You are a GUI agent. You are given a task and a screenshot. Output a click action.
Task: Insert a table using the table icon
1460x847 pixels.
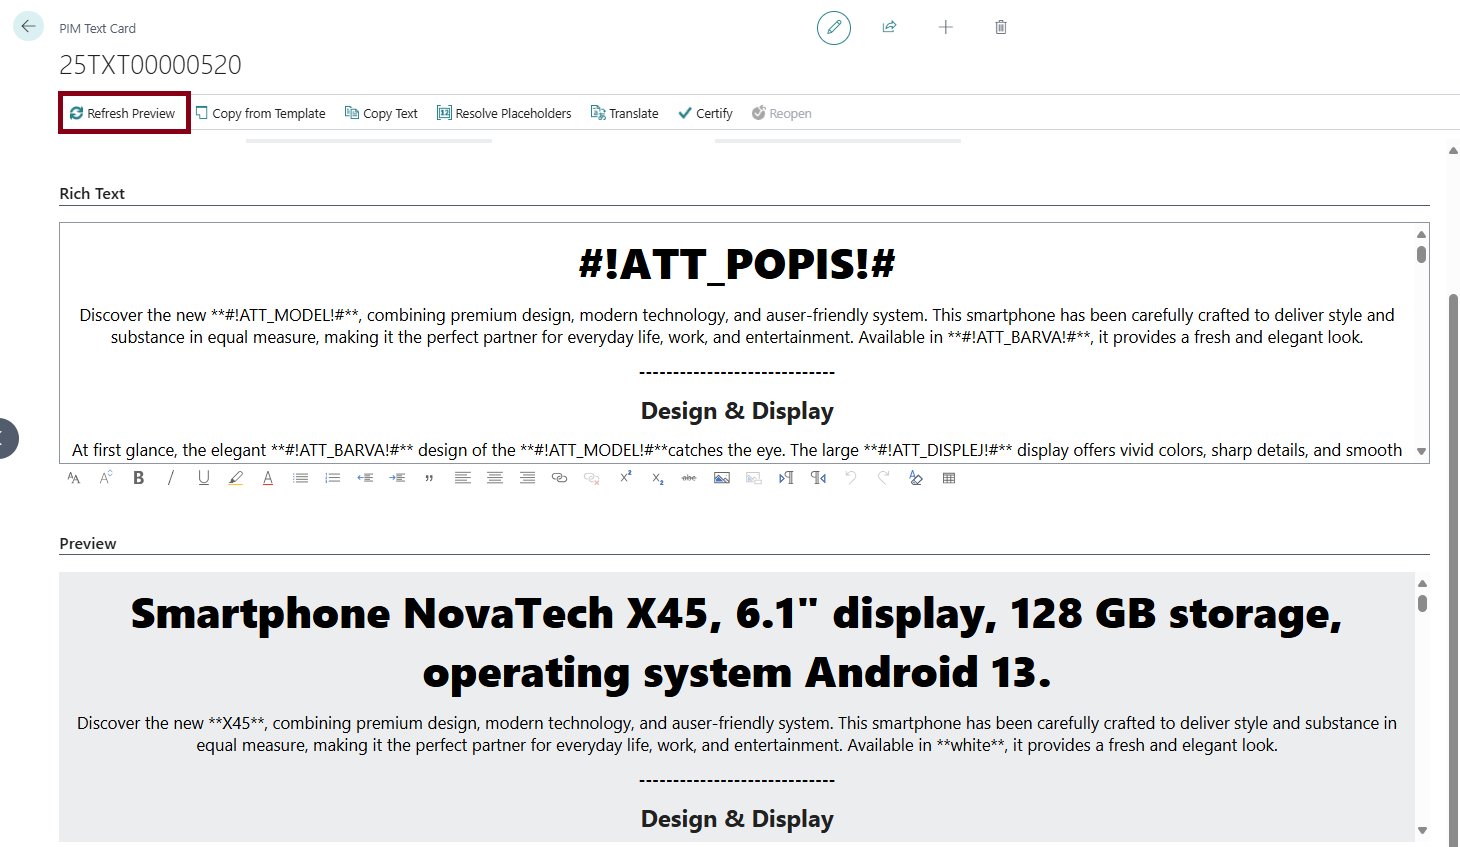point(948,477)
